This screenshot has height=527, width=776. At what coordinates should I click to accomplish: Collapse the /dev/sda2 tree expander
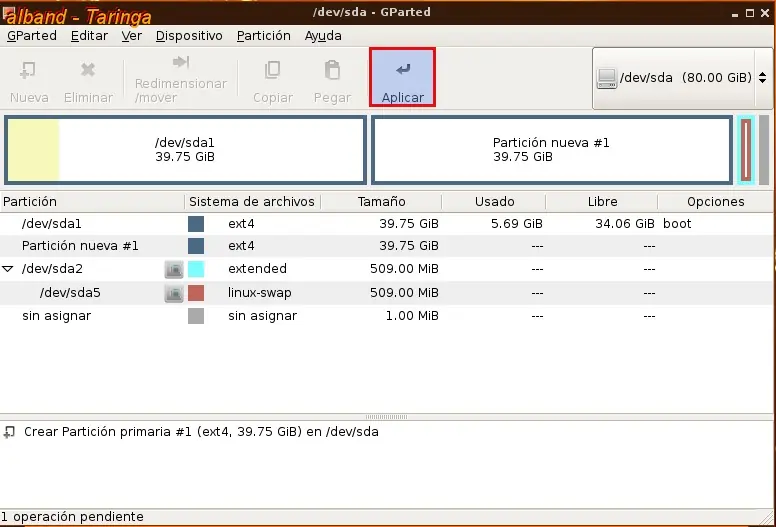point(8,269)
